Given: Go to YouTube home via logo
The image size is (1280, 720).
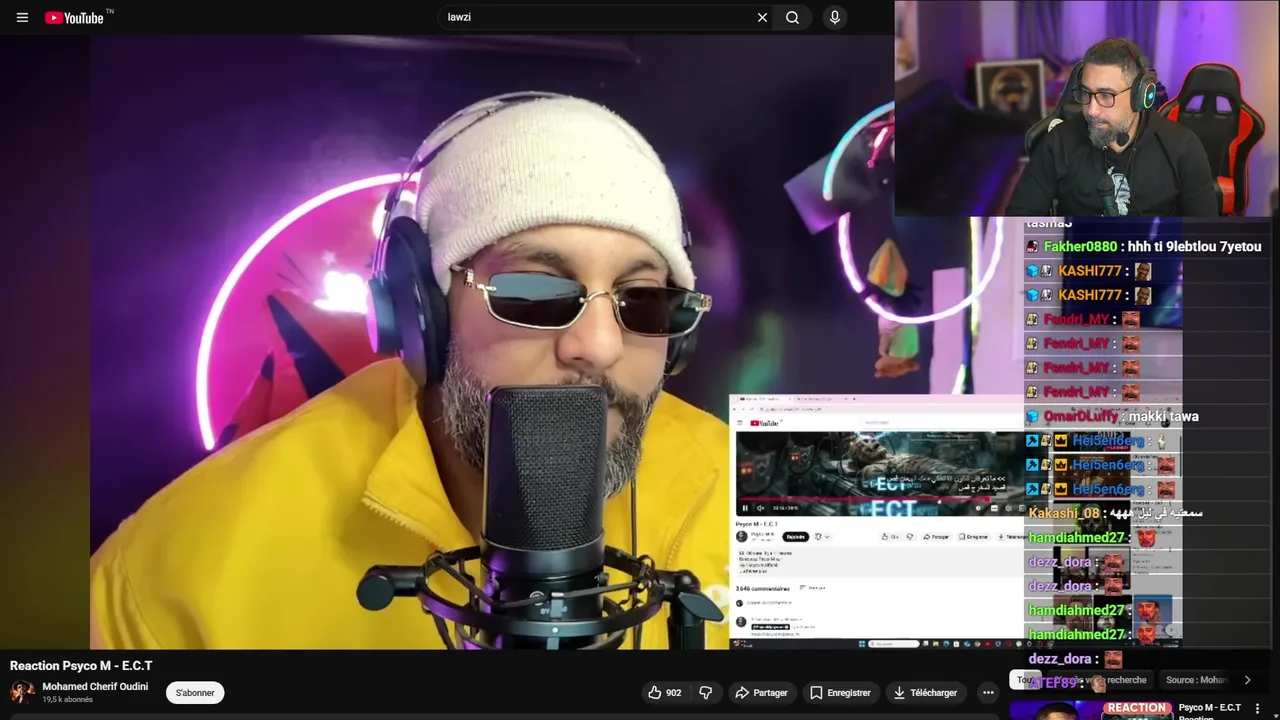Looking at the screenshot, I should tap(75, 17).
